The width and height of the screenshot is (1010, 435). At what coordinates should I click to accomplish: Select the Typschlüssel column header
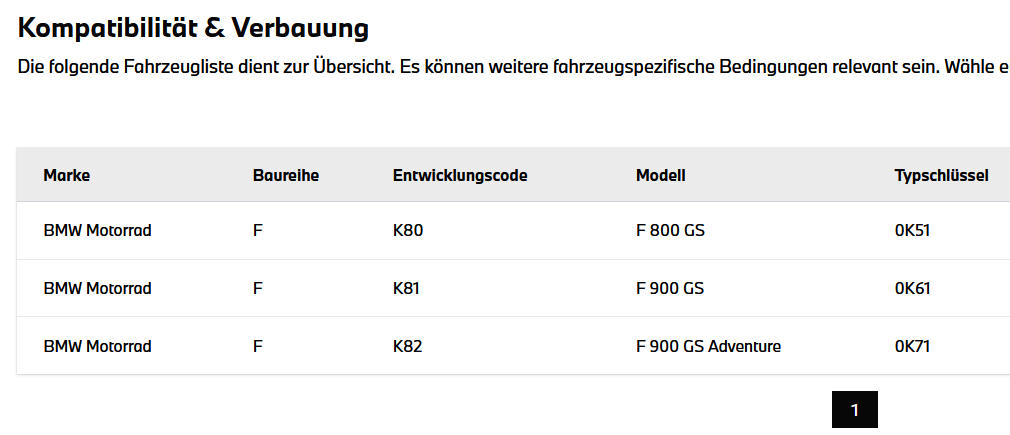[942, 175]
